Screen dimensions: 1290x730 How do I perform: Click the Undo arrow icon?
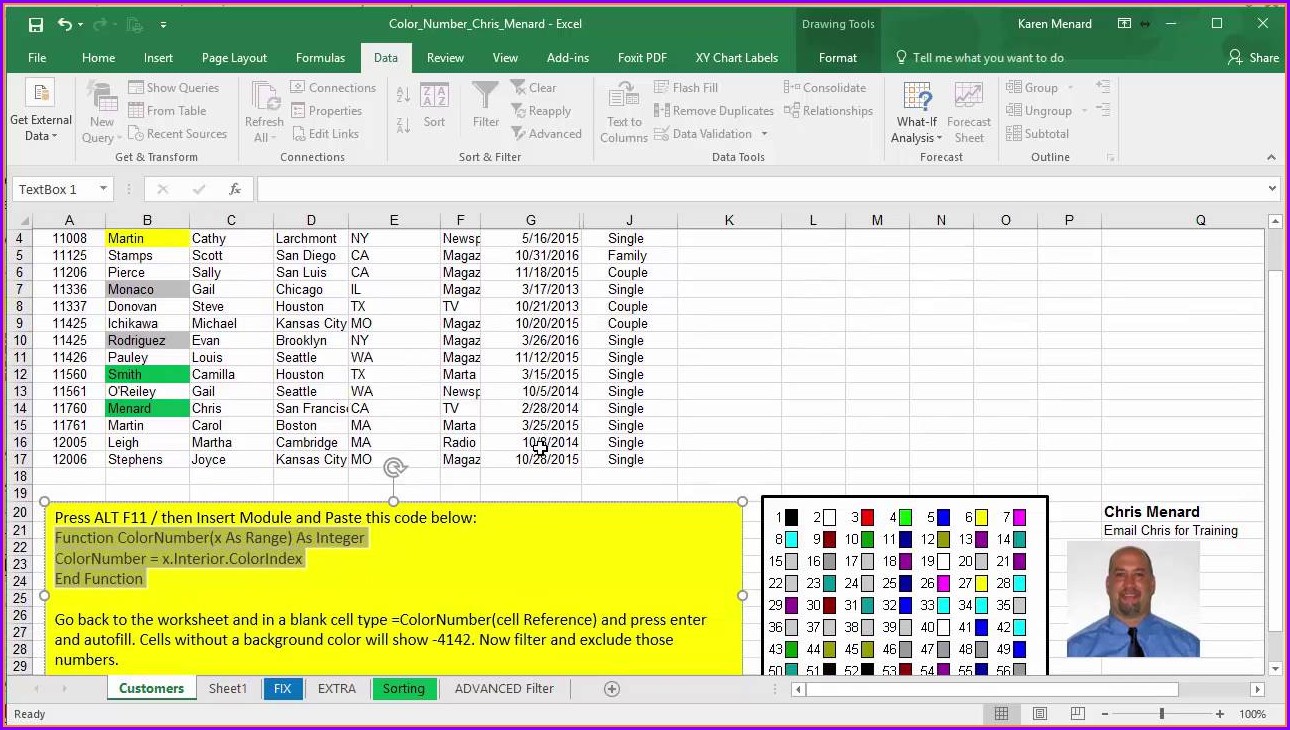[65, 24]
